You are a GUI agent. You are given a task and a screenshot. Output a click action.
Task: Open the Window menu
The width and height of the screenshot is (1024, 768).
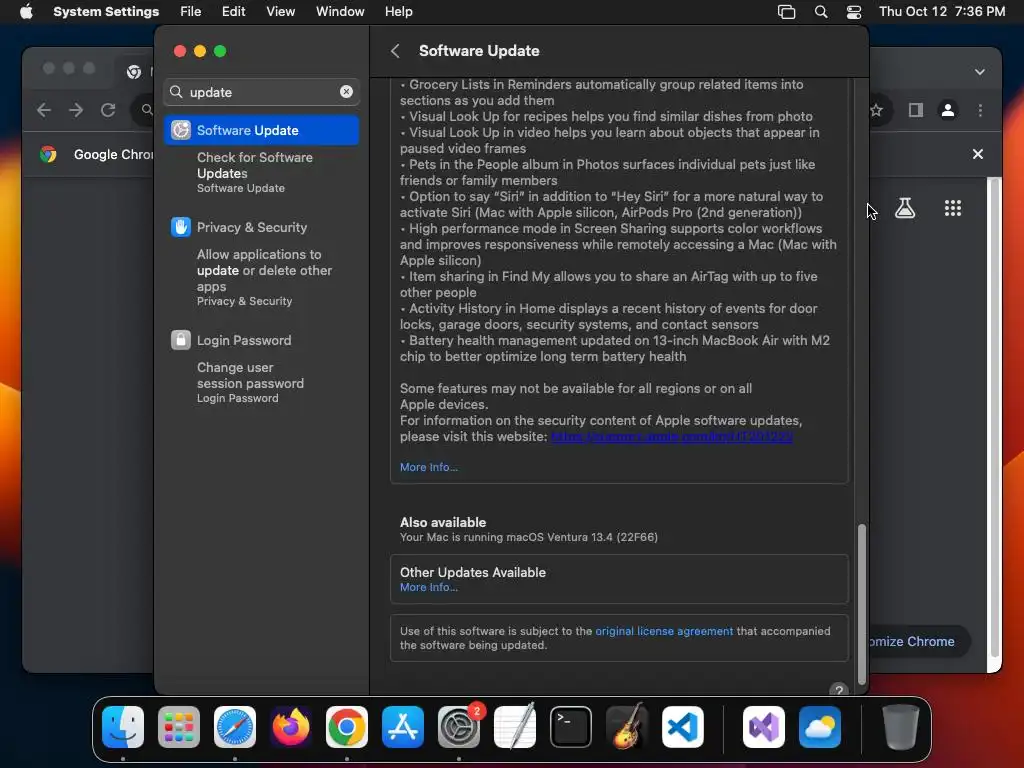pos(340,12)
